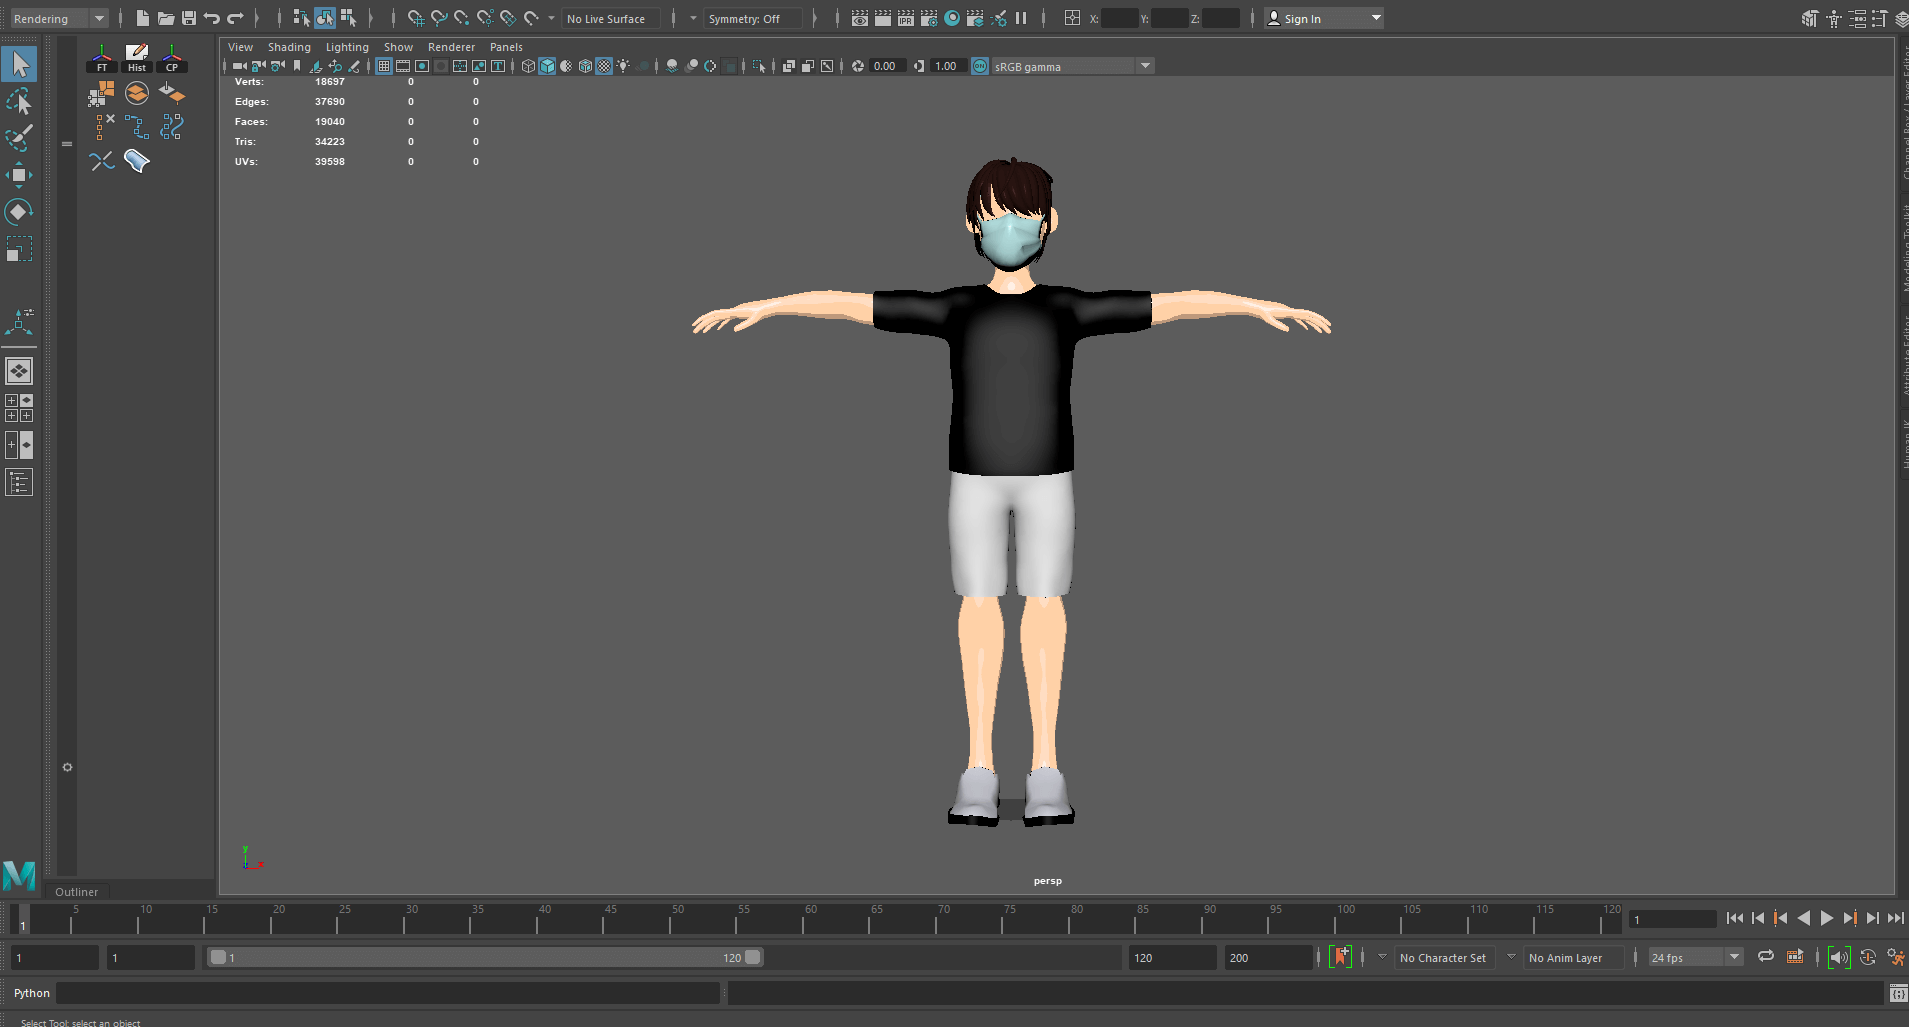Open the viewport Shading menu
This screenshot has width=1909, height=1027.
[289, 47]
